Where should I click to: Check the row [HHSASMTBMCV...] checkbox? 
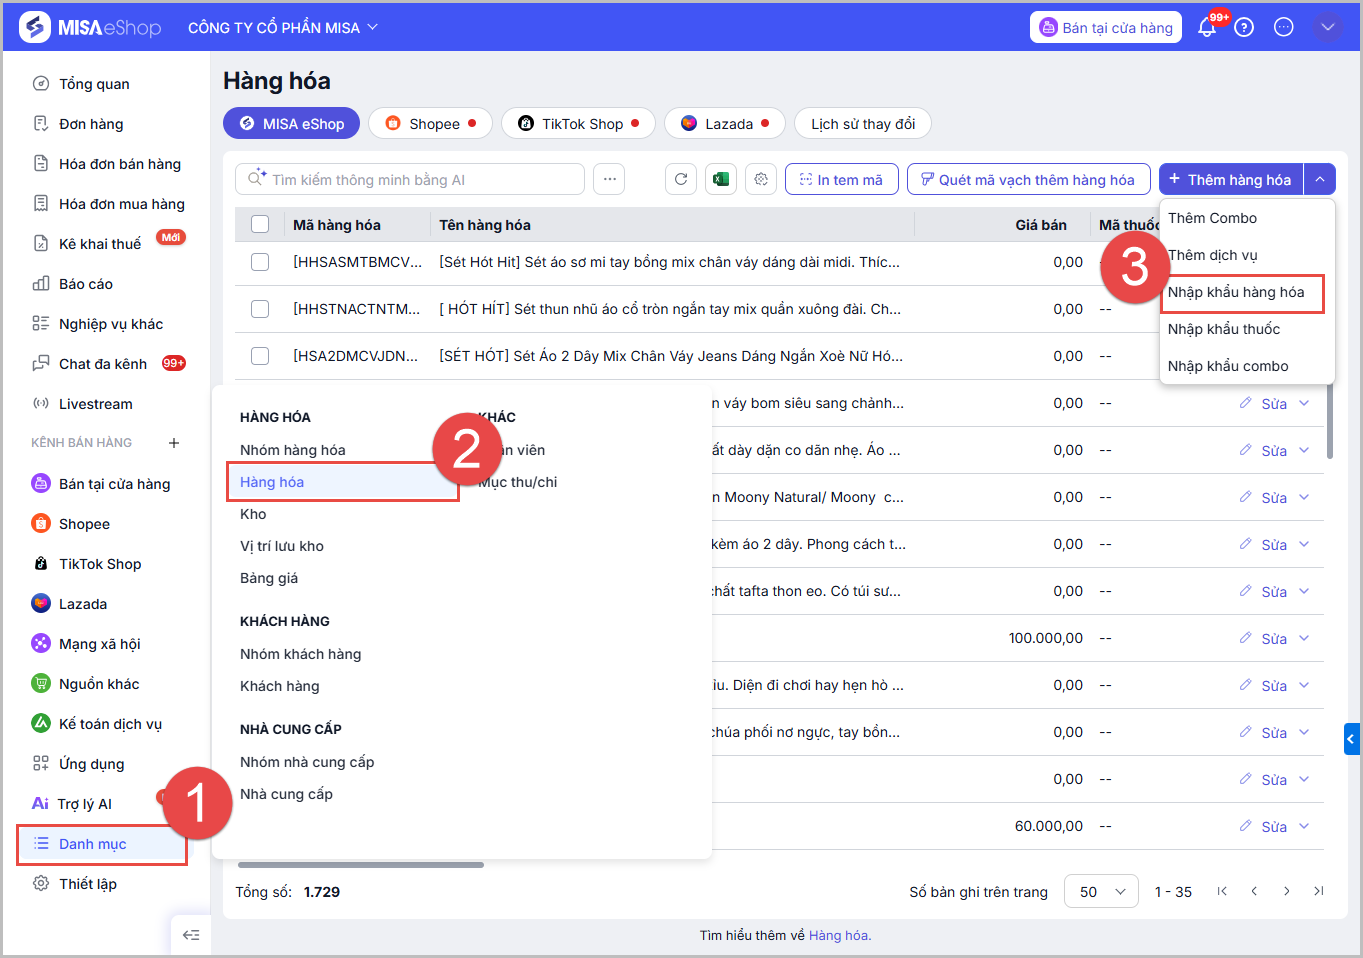point(260,262)
